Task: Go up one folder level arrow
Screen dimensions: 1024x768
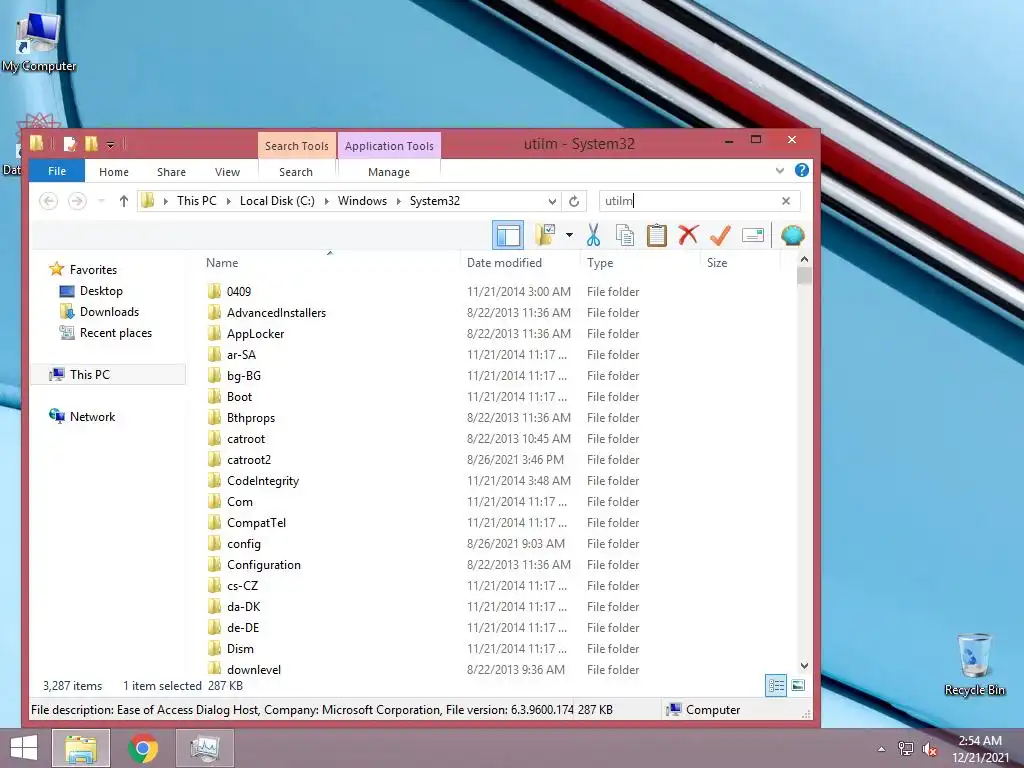Action: pyautogui.click(x=123, y=201)
